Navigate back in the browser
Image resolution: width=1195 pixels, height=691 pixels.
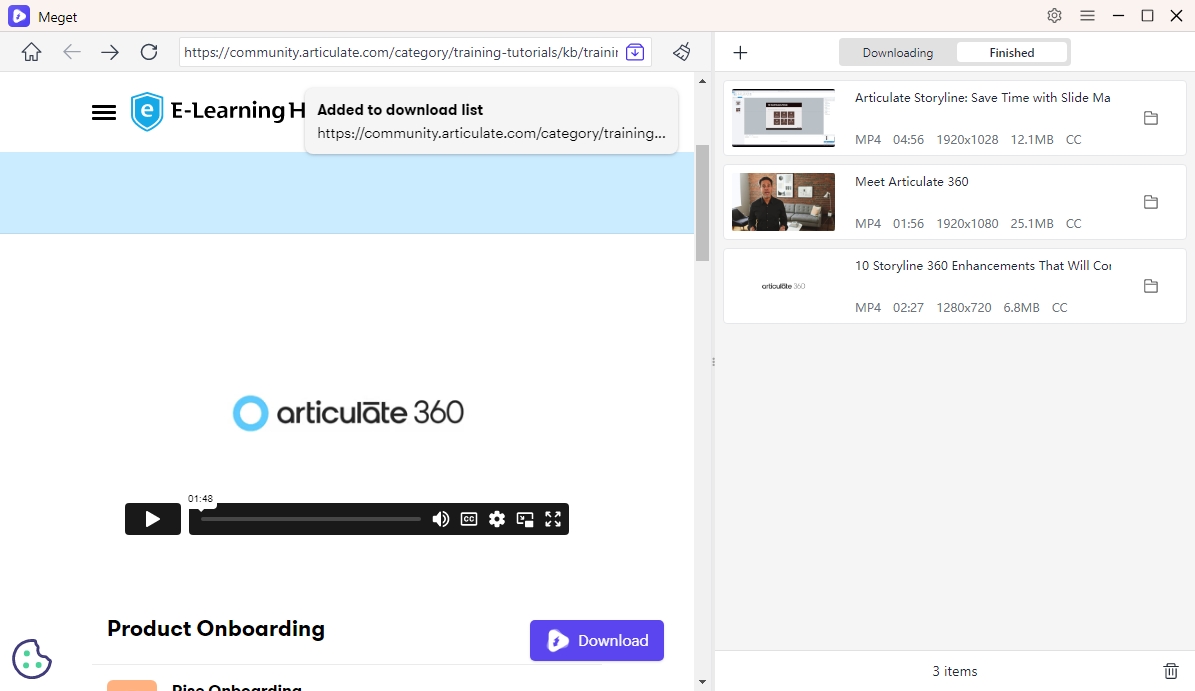[72, 52]
